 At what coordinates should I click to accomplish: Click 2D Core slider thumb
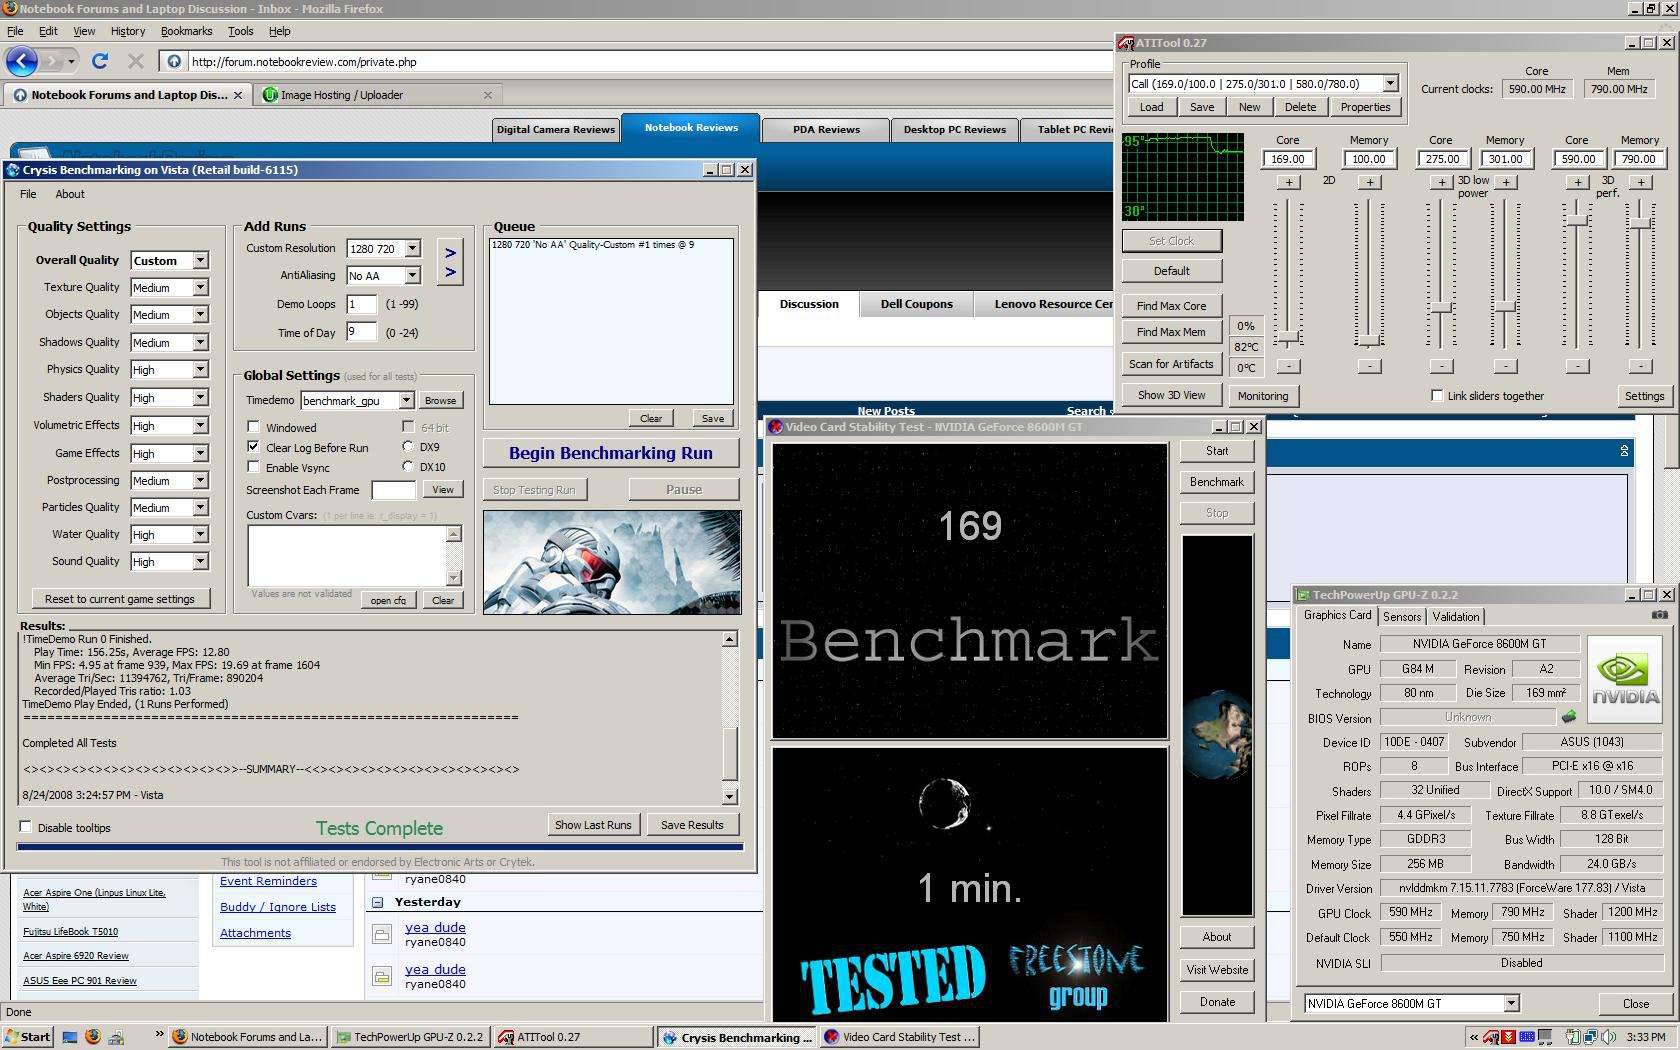pos(1289,338)
